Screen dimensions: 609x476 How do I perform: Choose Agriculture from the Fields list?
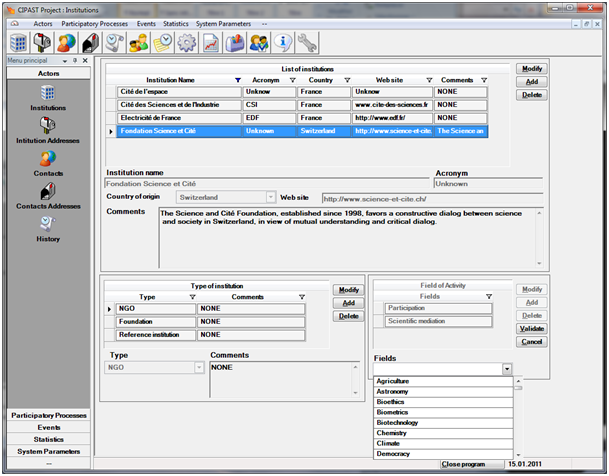click(443, 381)
